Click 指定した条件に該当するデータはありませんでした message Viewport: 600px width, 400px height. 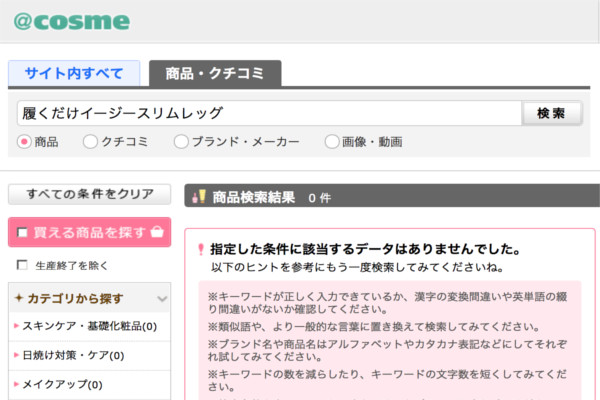click(365, 249)
